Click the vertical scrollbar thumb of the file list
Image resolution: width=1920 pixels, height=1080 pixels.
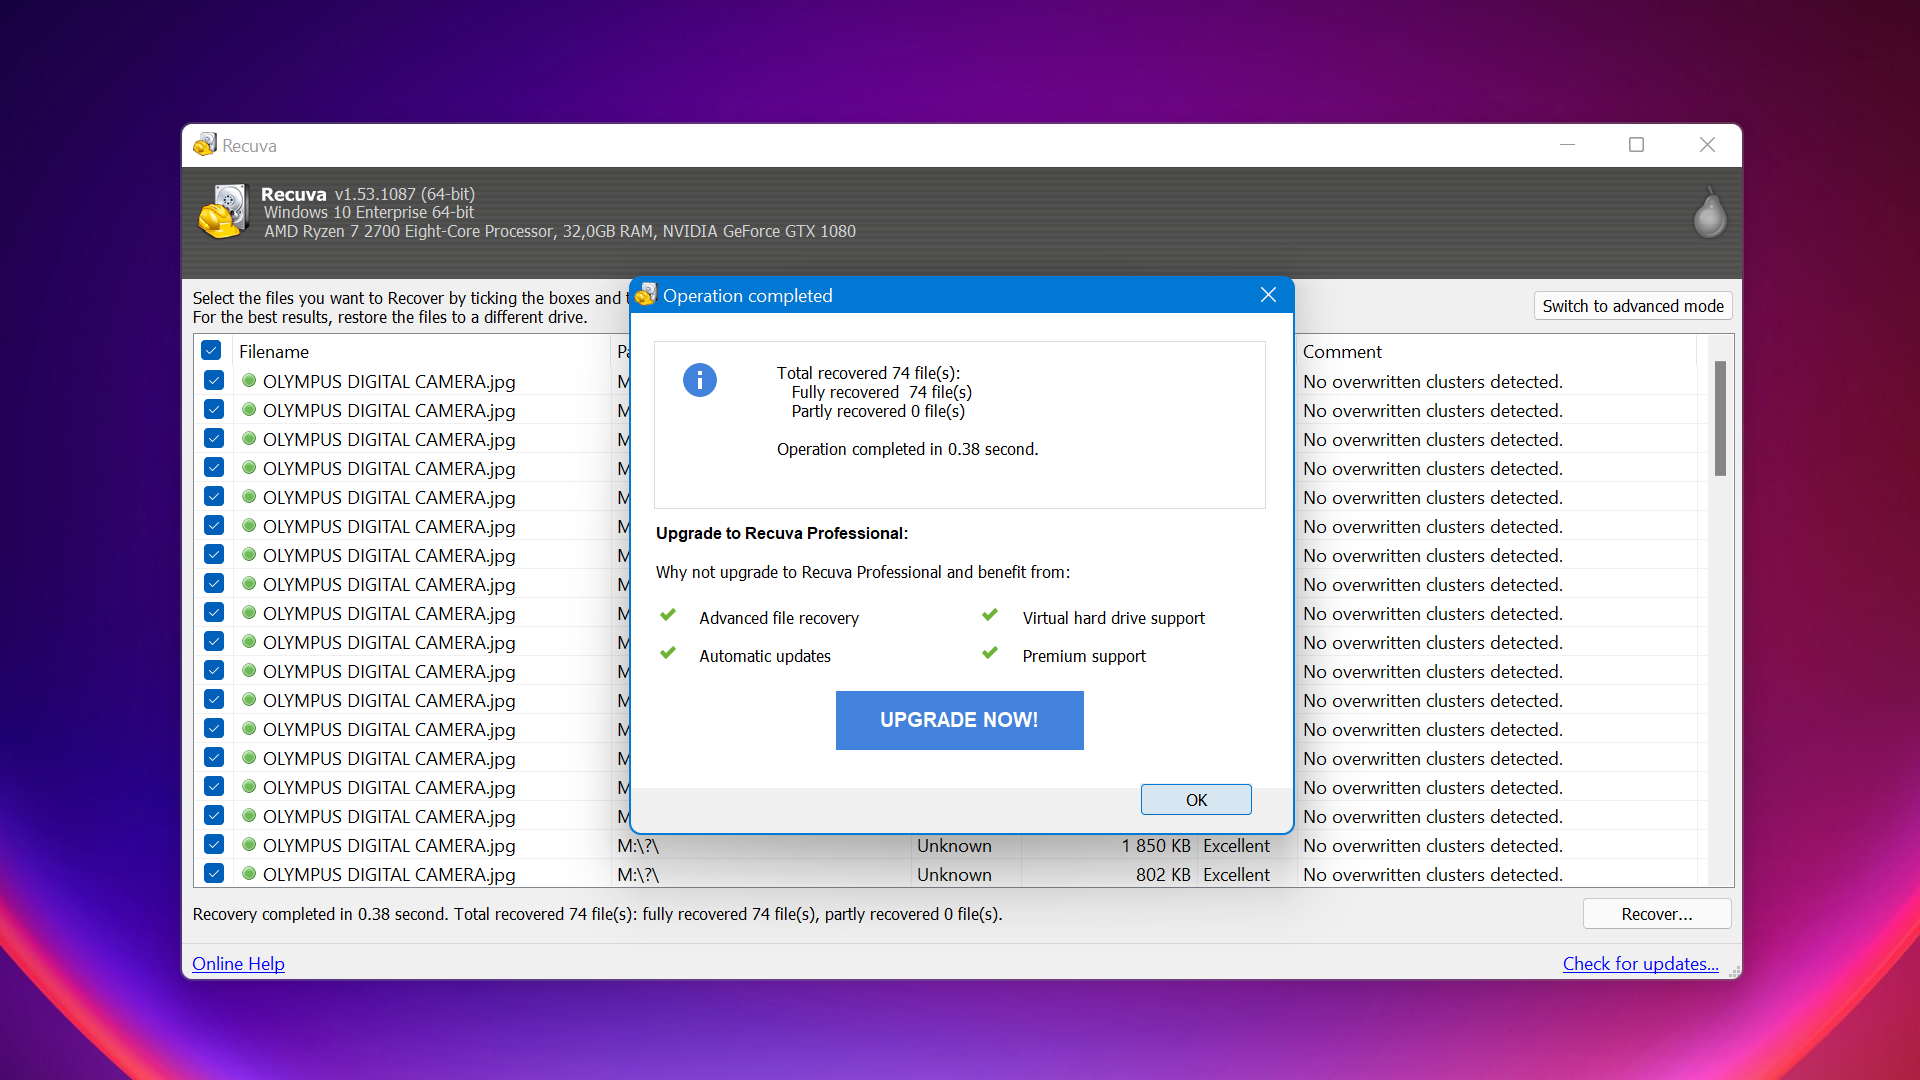coord(1720,419)
